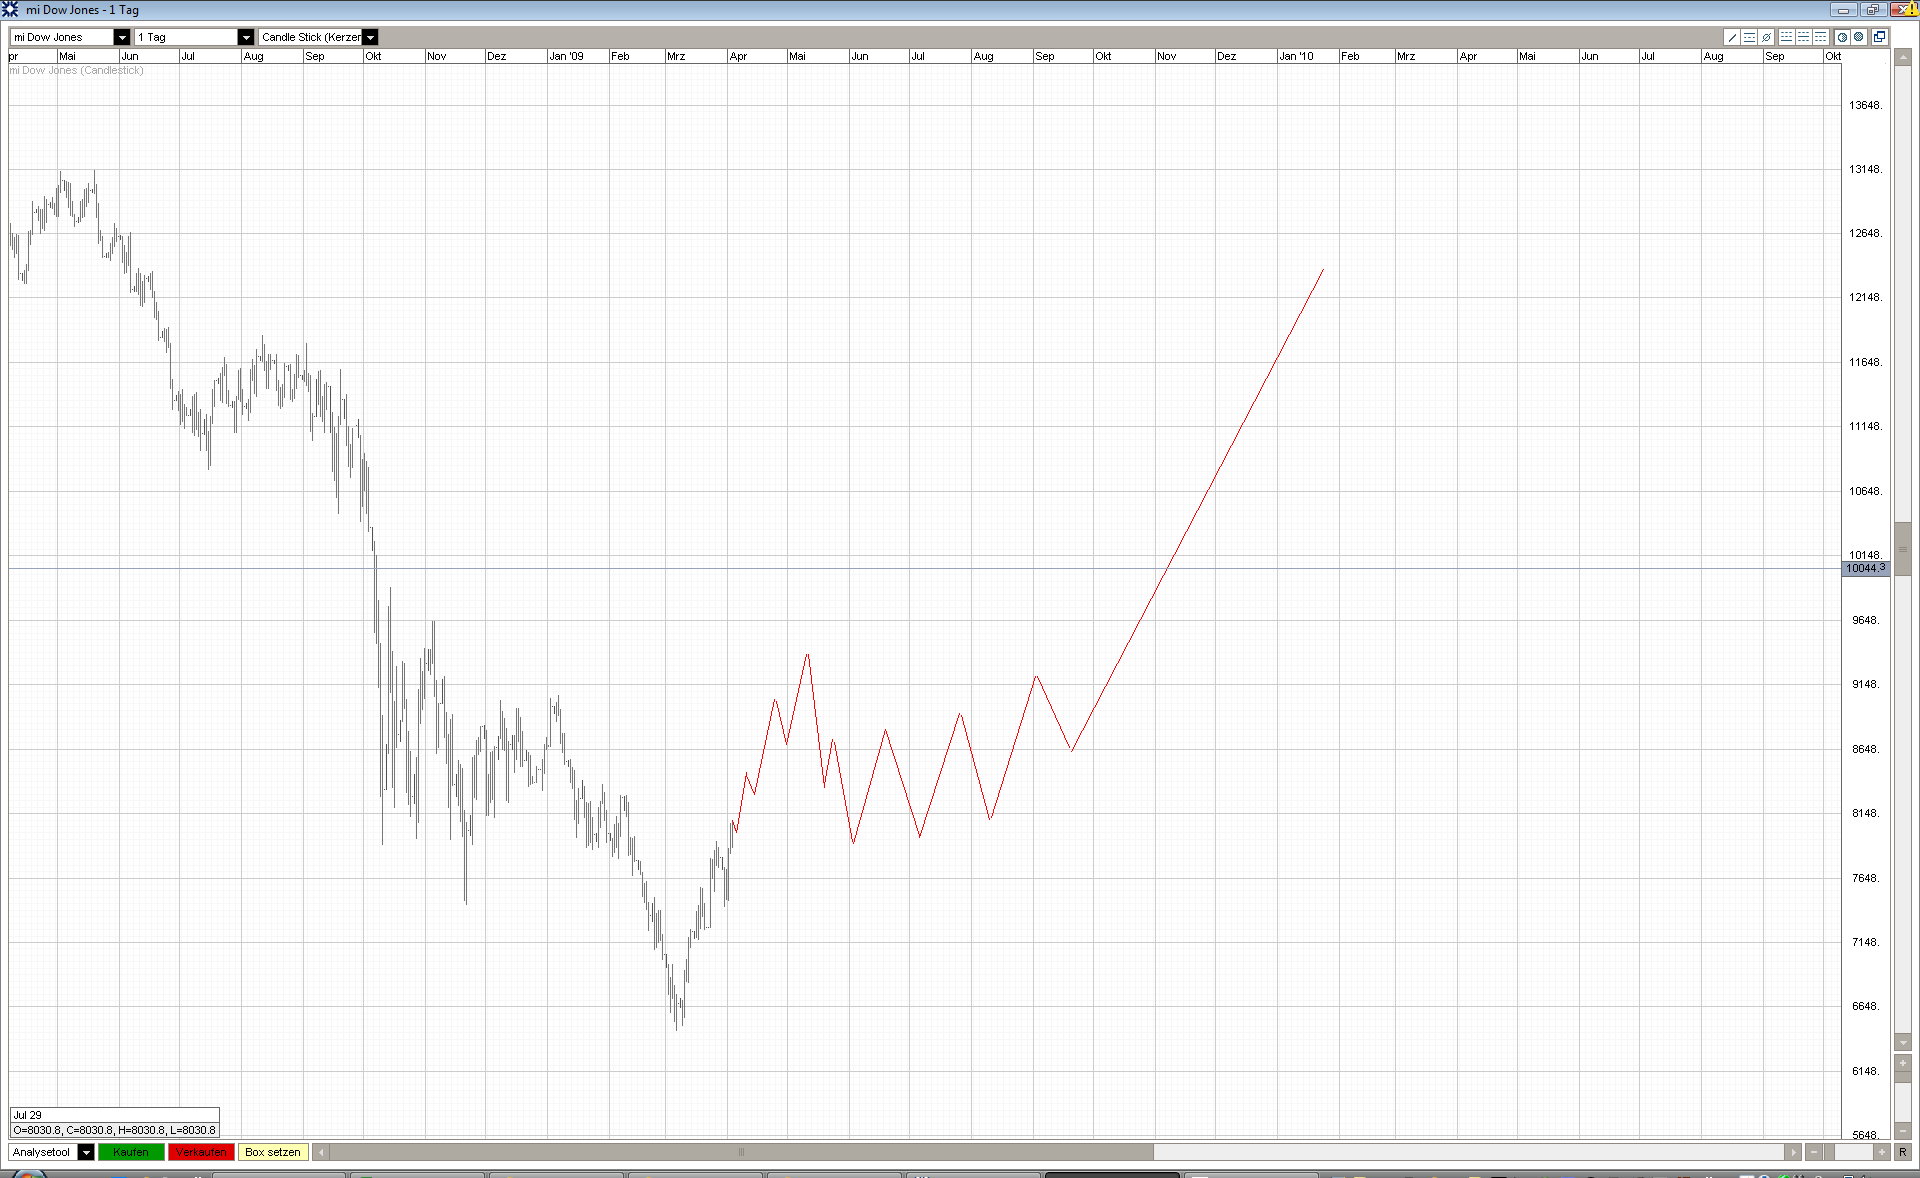The width and height of the screenshot is (1920, 1178).
Task: Toggle the fully filled octagon display icon
Action: click(x=1858, y=37)
